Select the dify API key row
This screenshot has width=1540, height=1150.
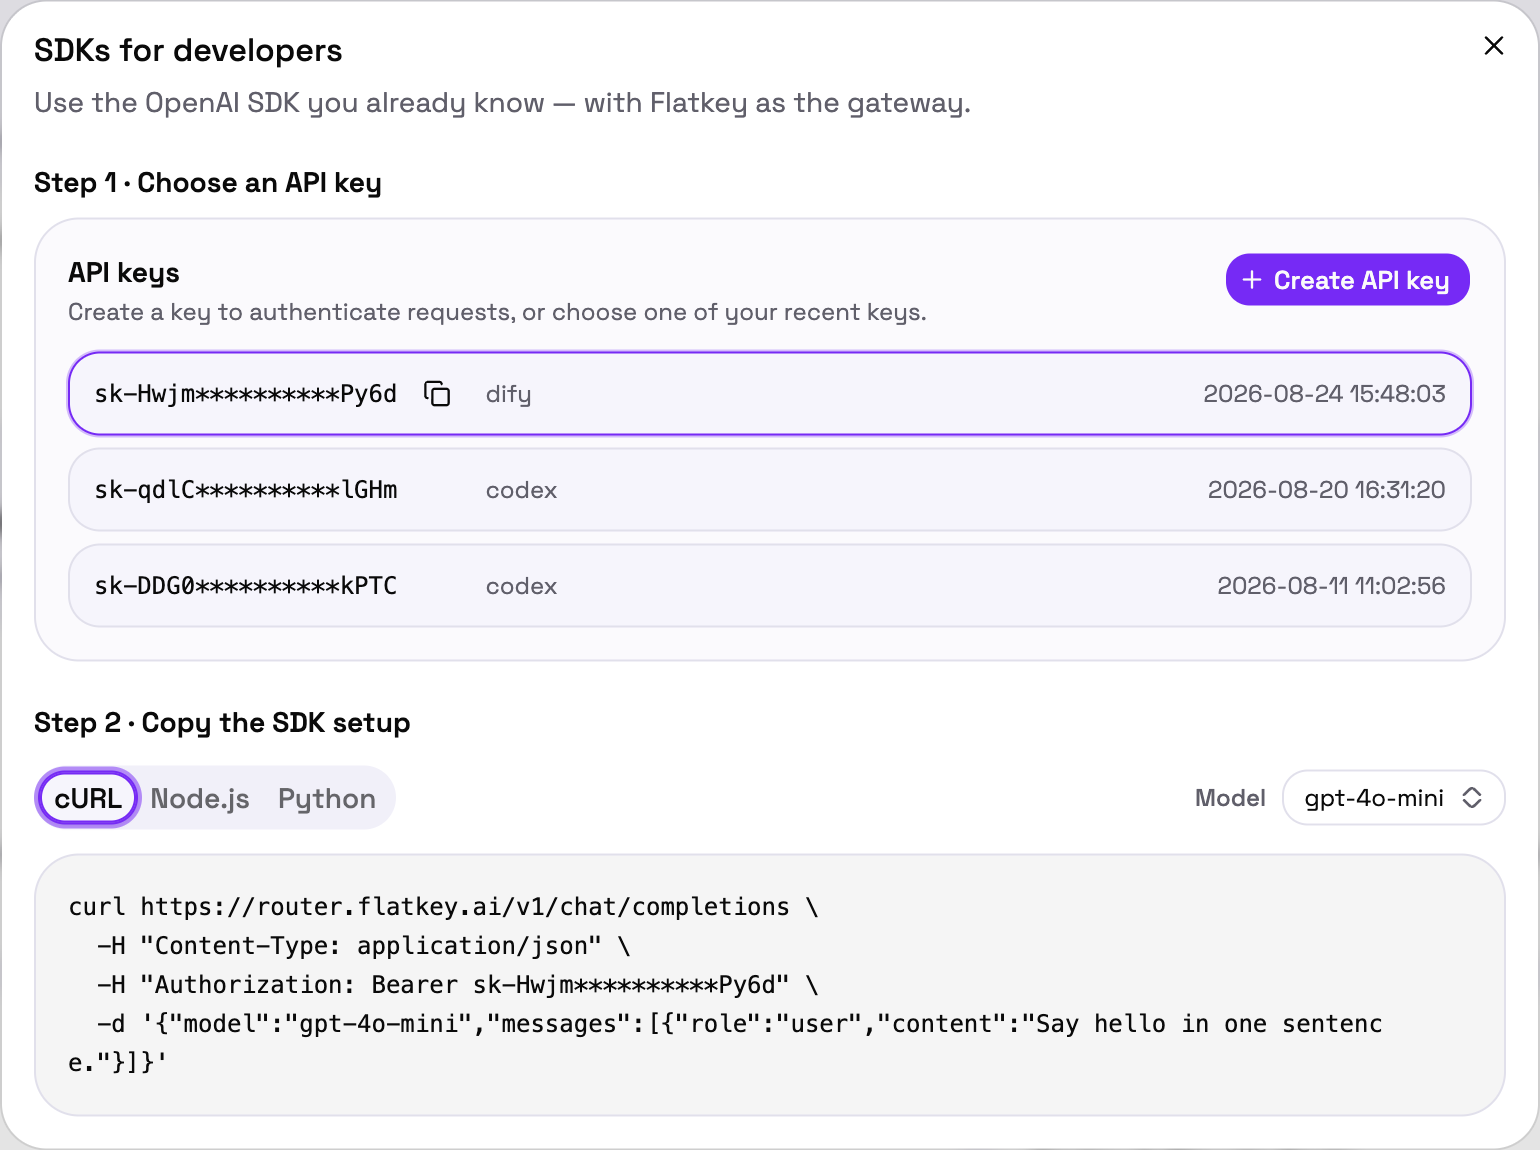tap(770, 393)
